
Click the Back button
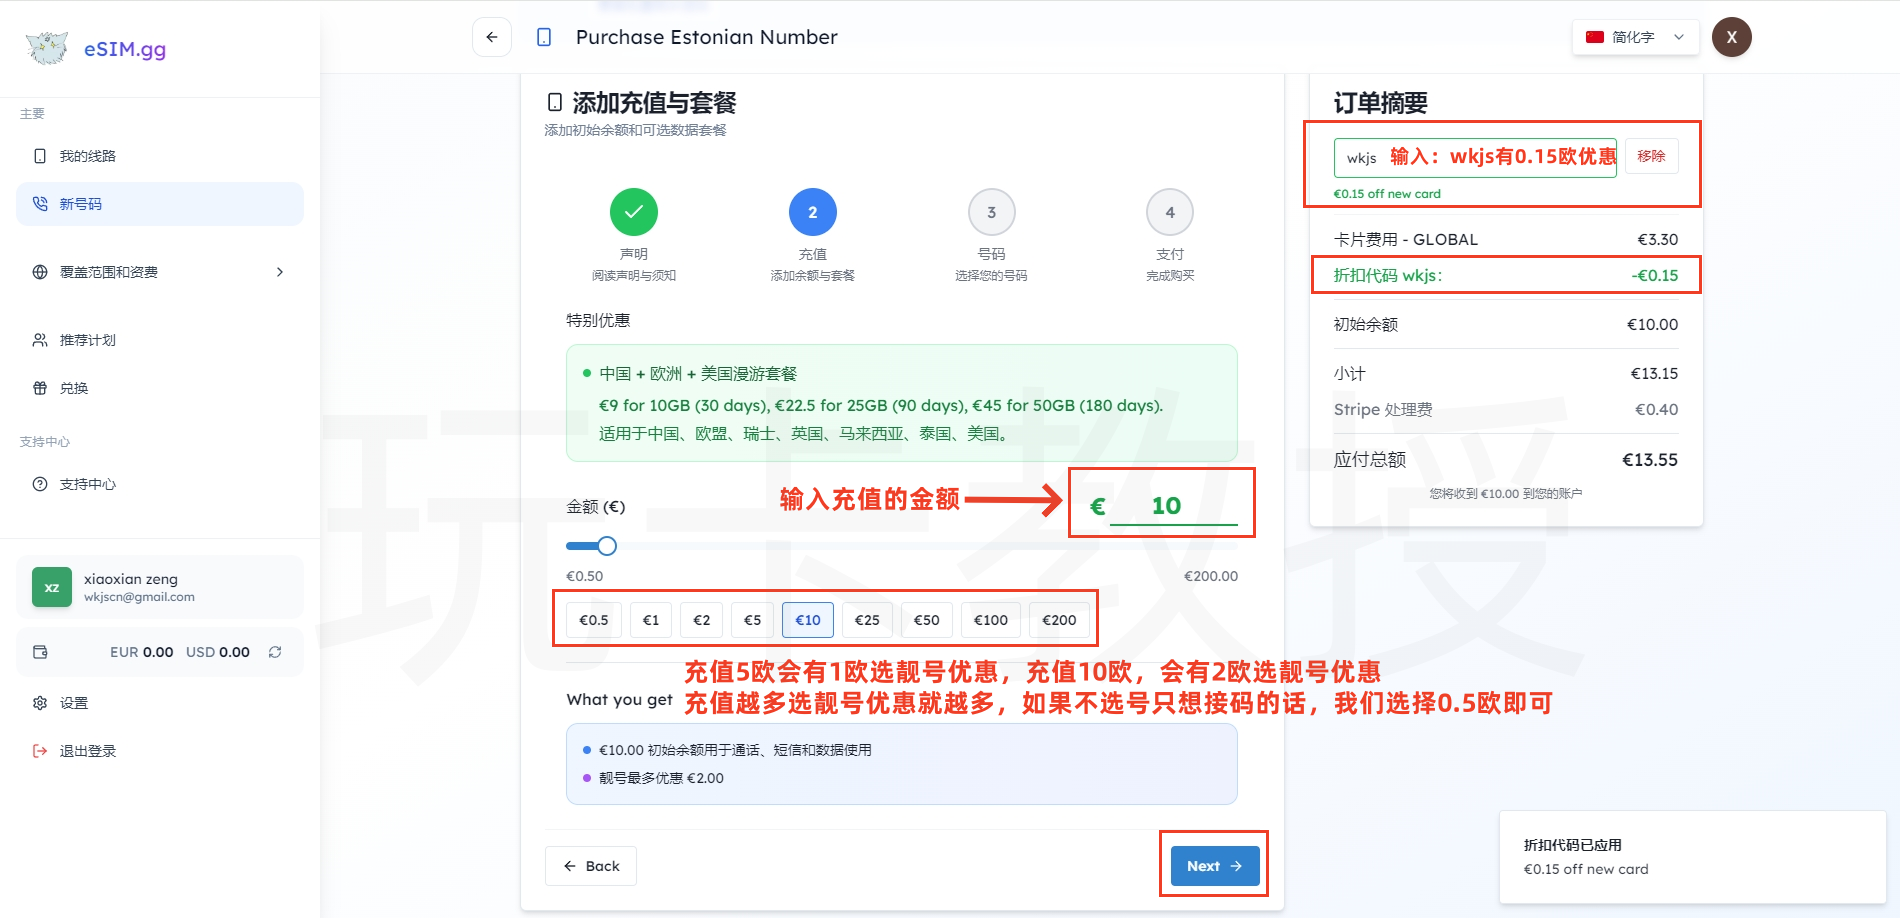[x=591, y=866]
